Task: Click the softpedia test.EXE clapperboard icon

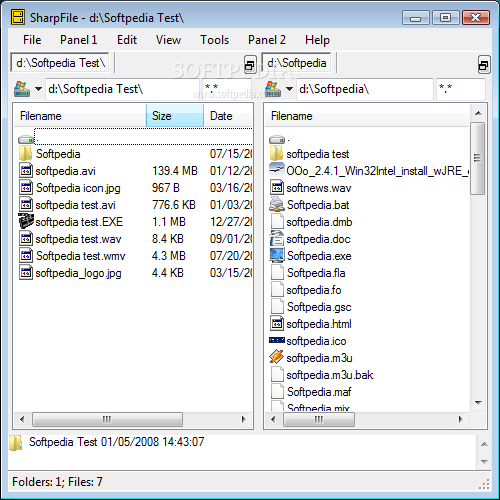Action: 26,221
